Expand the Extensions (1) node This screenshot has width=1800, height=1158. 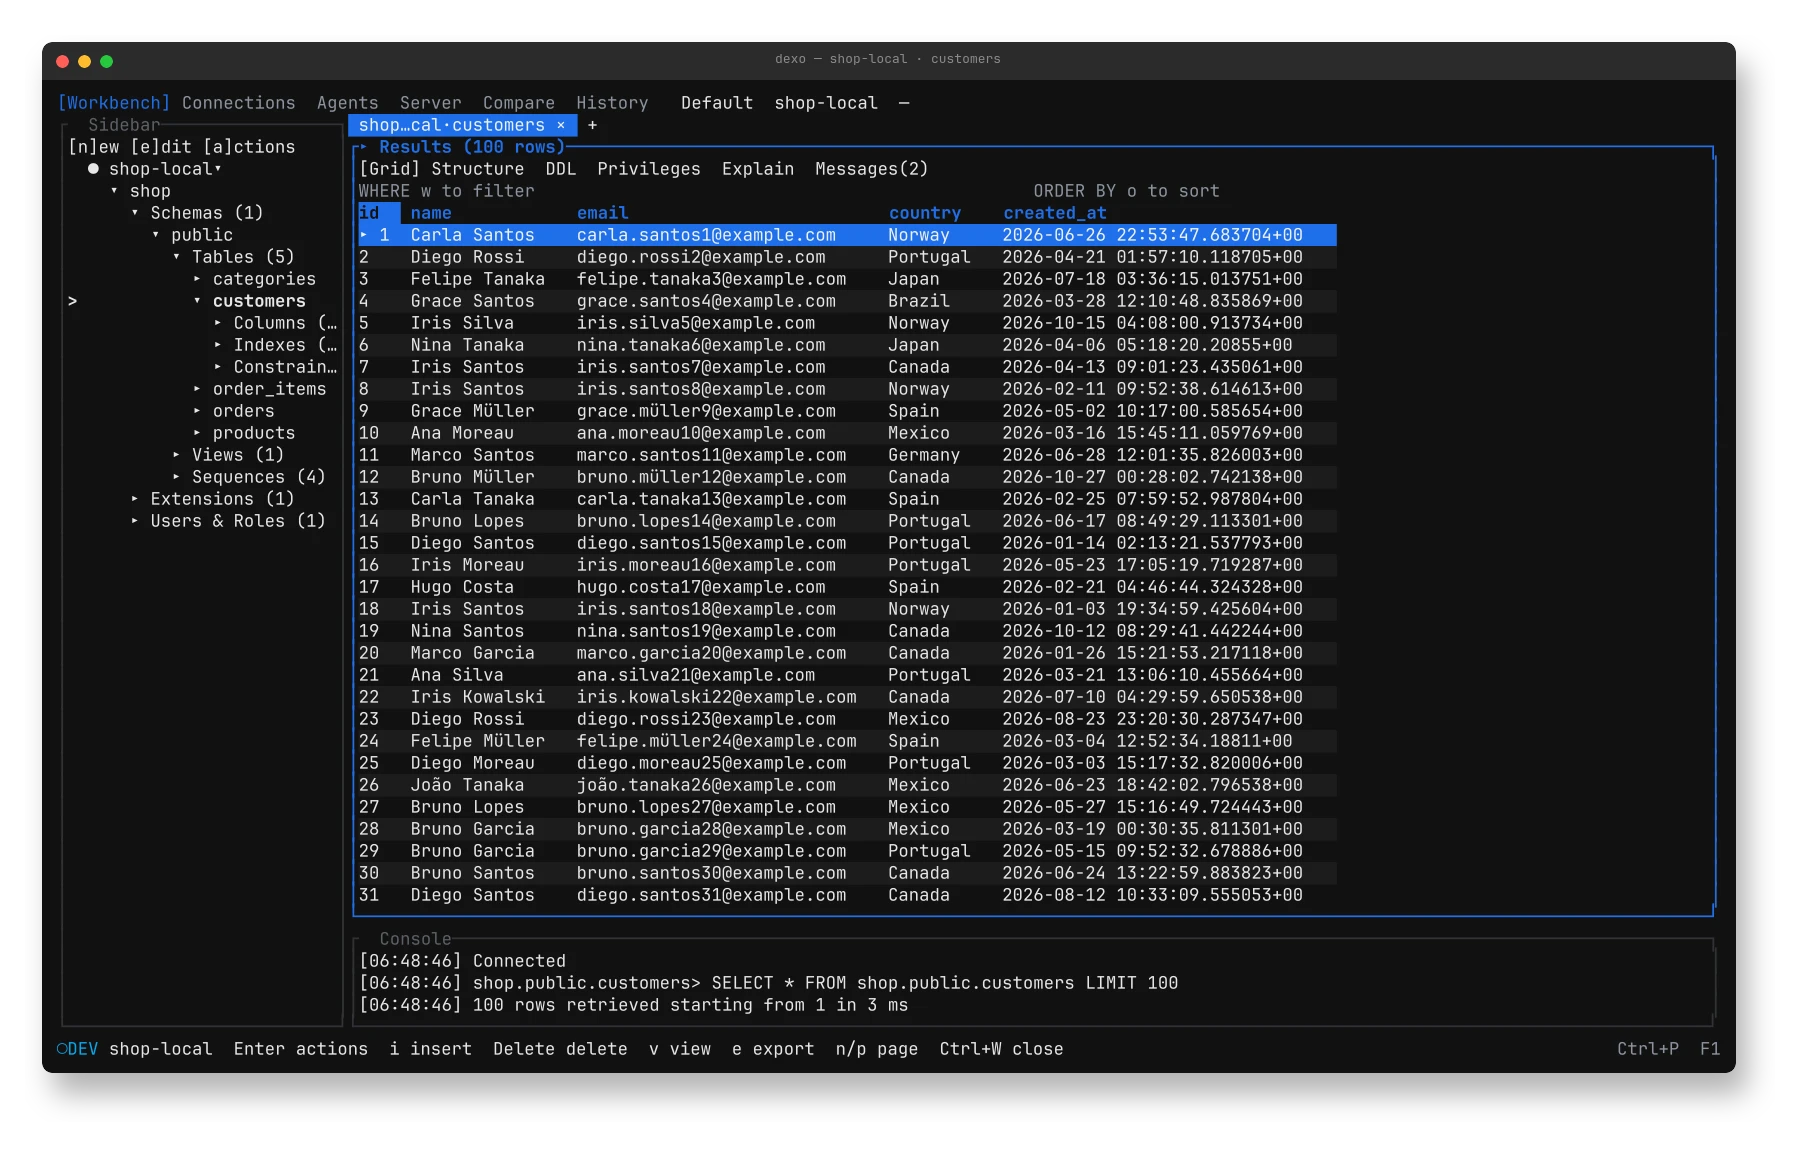[x=135, y=499]
